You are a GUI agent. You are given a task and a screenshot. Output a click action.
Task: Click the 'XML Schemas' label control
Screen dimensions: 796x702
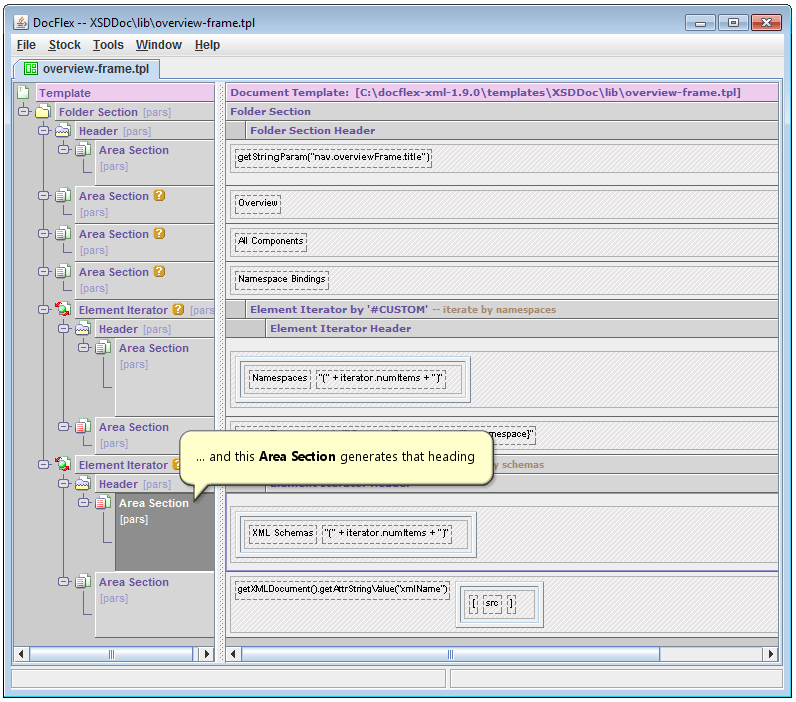pos(281,533)
